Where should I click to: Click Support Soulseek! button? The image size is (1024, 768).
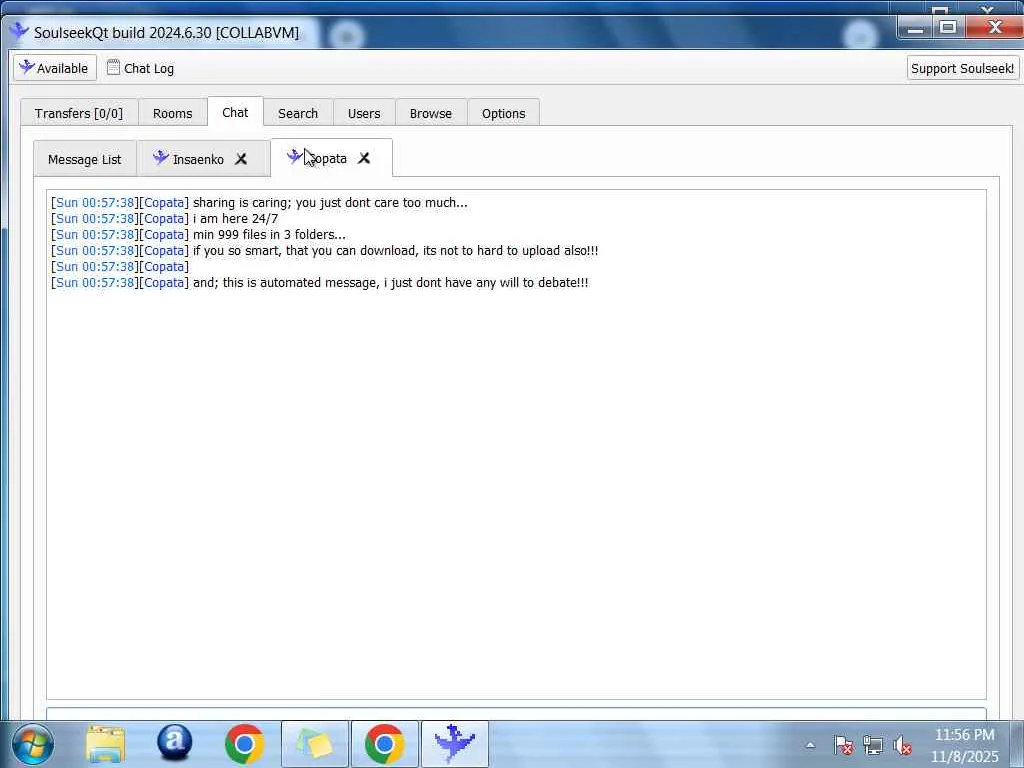pyautogui.click(x=963, y=68)
